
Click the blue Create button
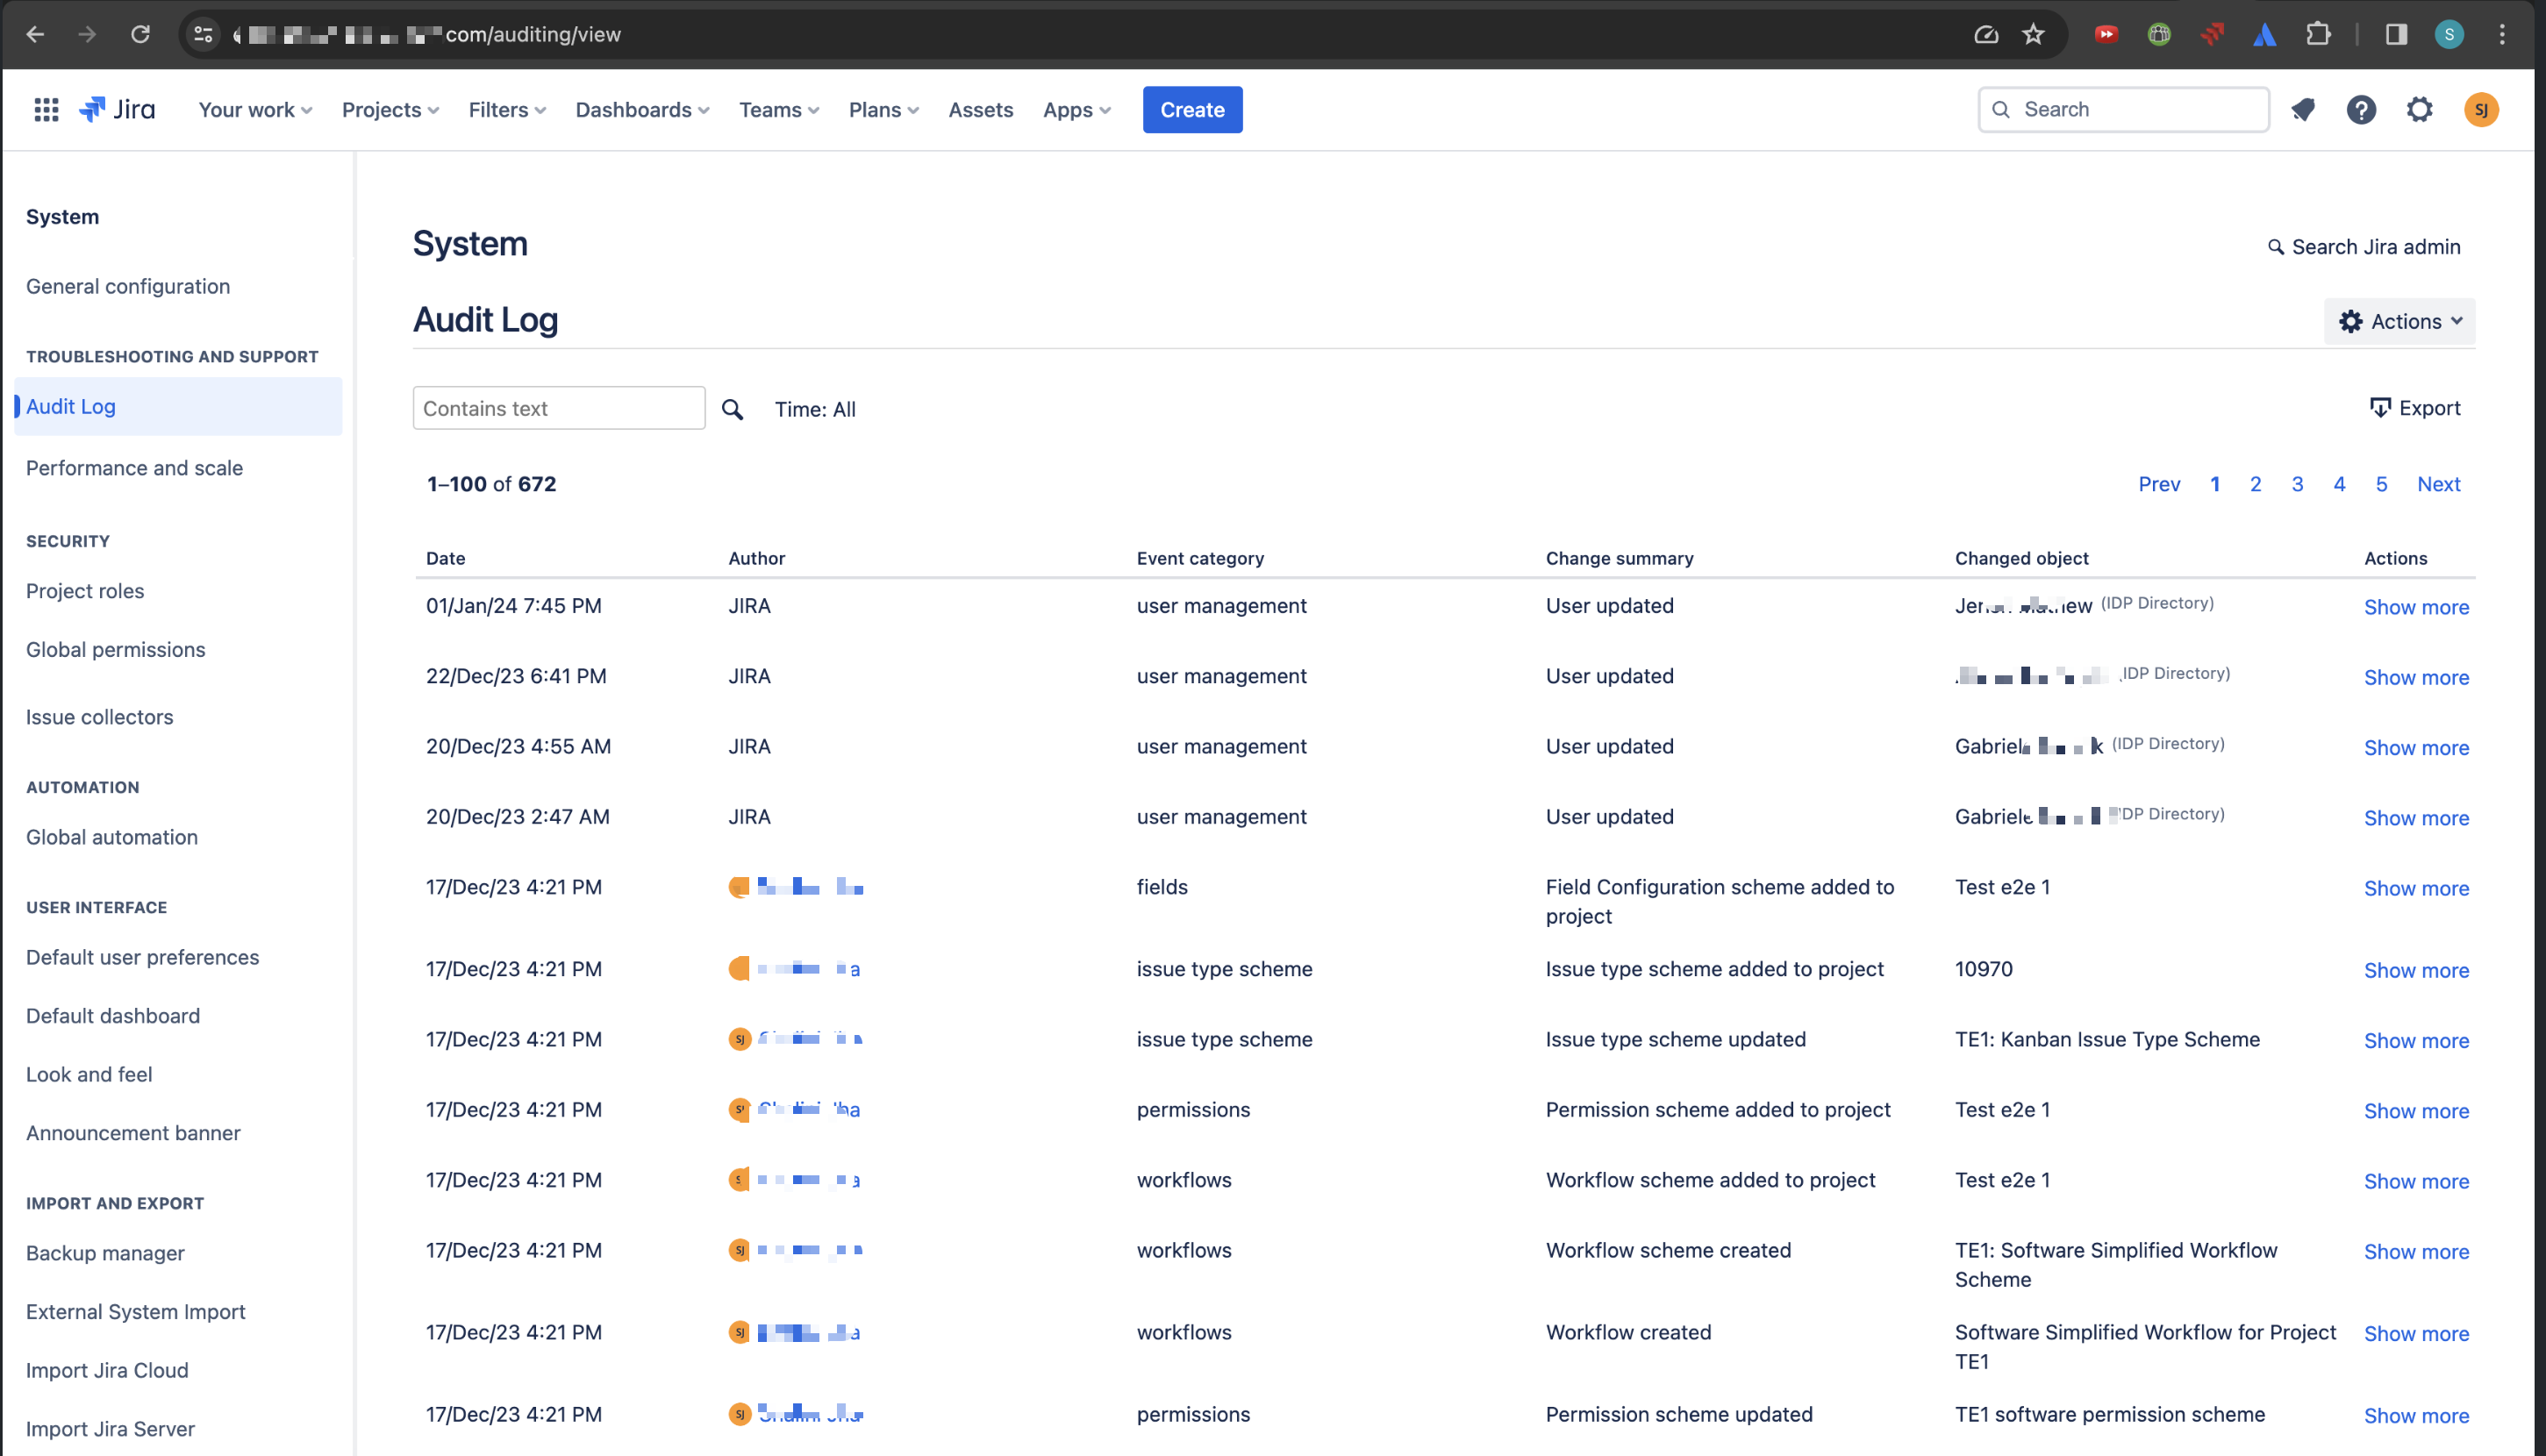click(x=1192, y=110)
